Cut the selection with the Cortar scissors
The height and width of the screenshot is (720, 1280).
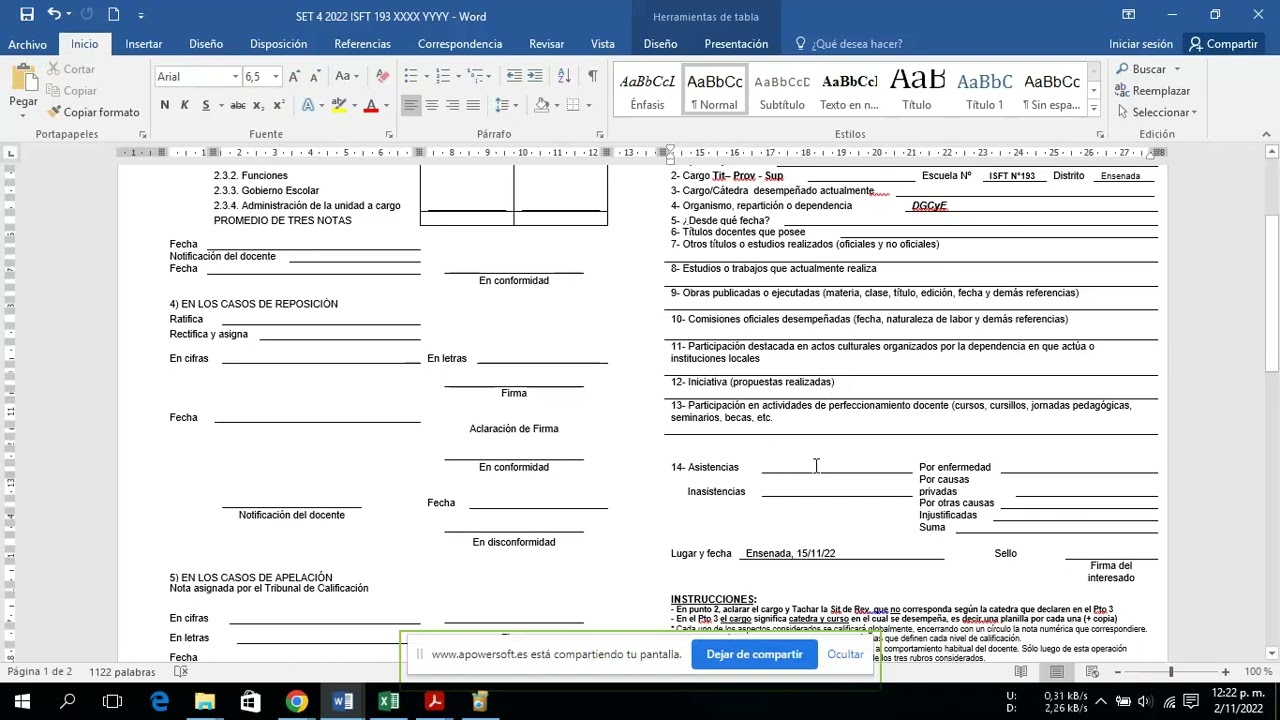pyautogui.click(x=71, y=69)
